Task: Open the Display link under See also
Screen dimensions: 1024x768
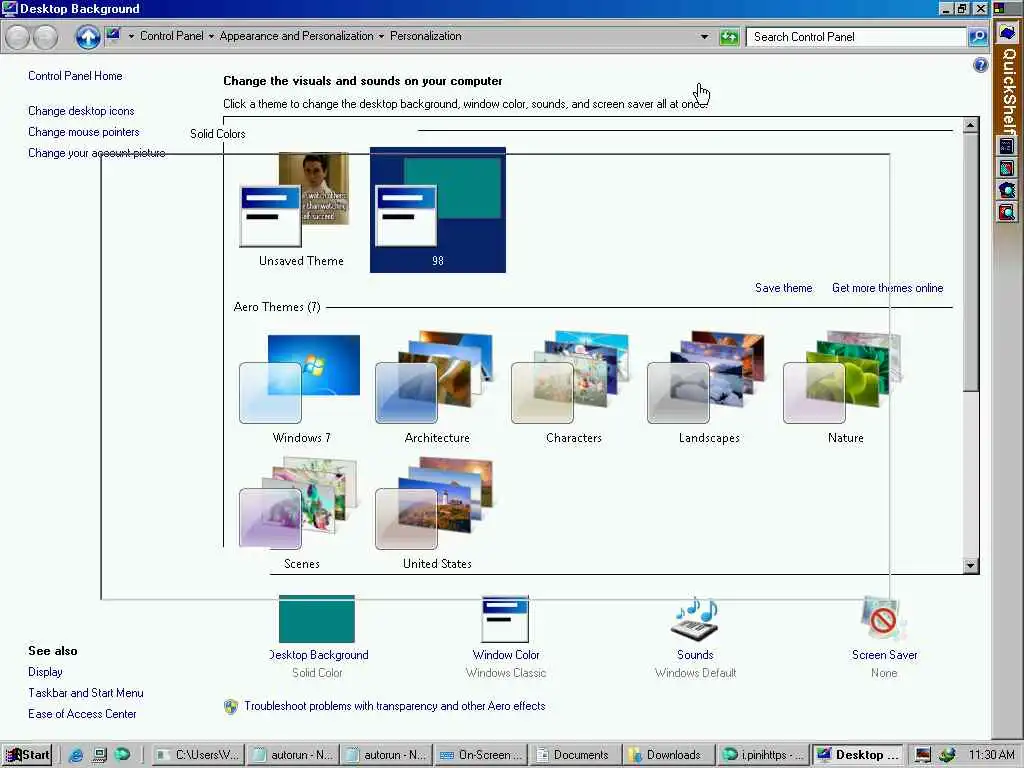Action: tap(45, 672)
